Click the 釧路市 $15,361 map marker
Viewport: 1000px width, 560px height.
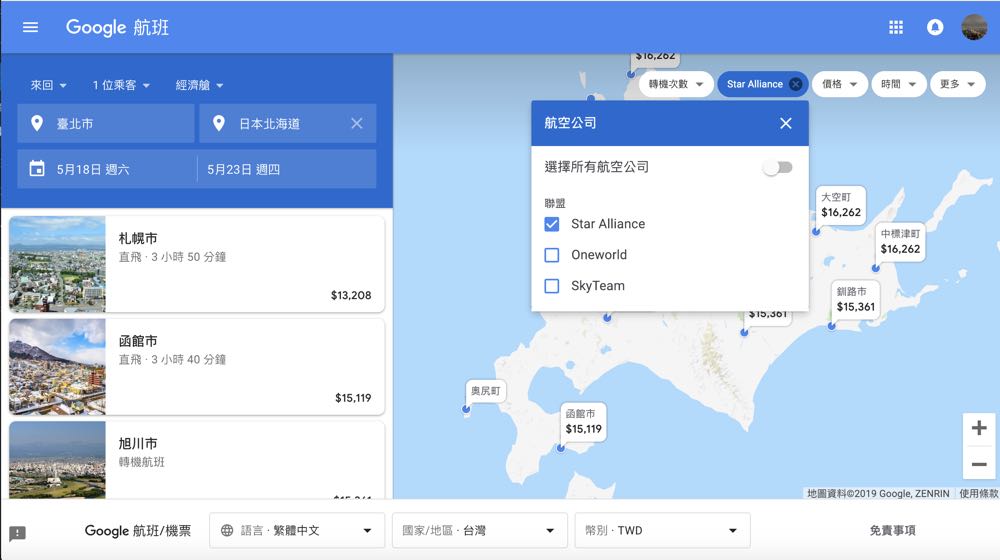click(855, 300)
